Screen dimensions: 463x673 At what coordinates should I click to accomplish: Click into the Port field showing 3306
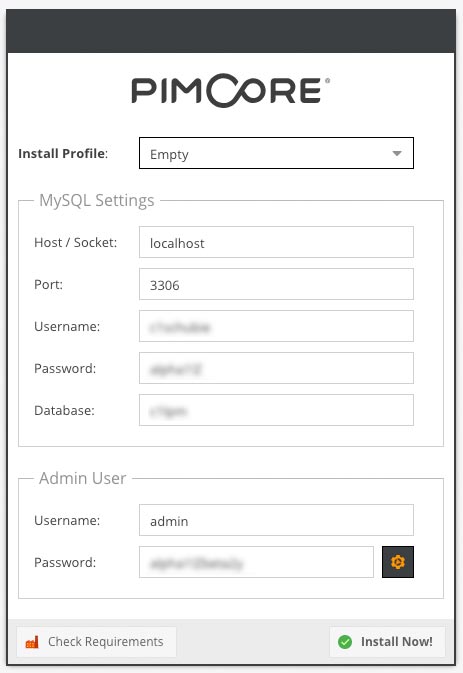pyautogui.click(x=276, y=285)
